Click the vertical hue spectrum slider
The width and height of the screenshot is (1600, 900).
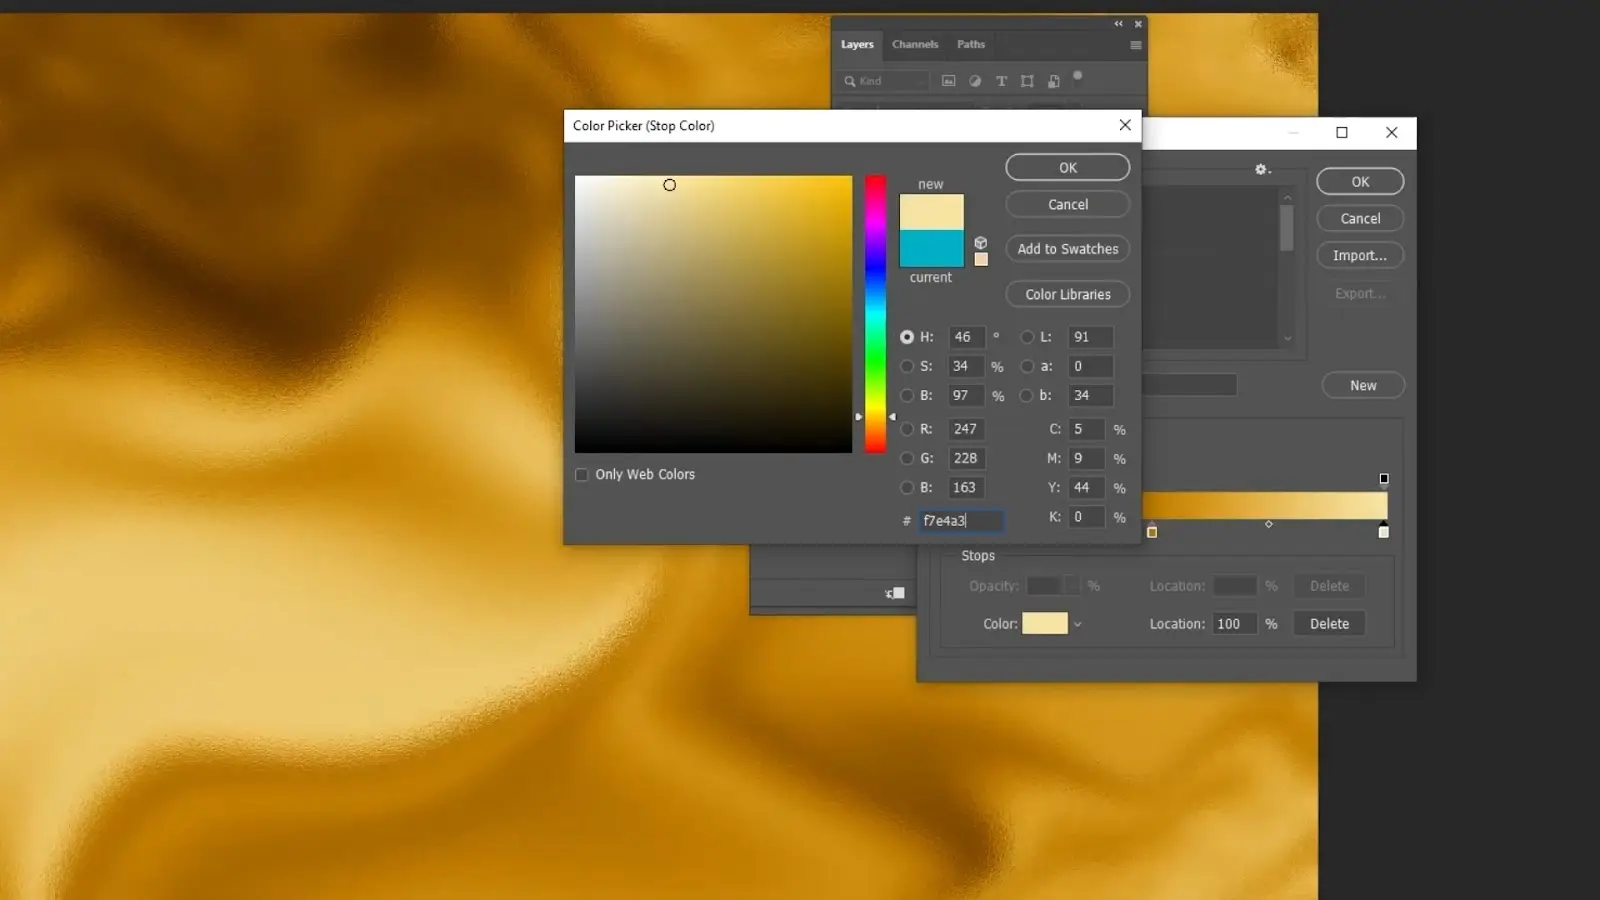(875, 314)
